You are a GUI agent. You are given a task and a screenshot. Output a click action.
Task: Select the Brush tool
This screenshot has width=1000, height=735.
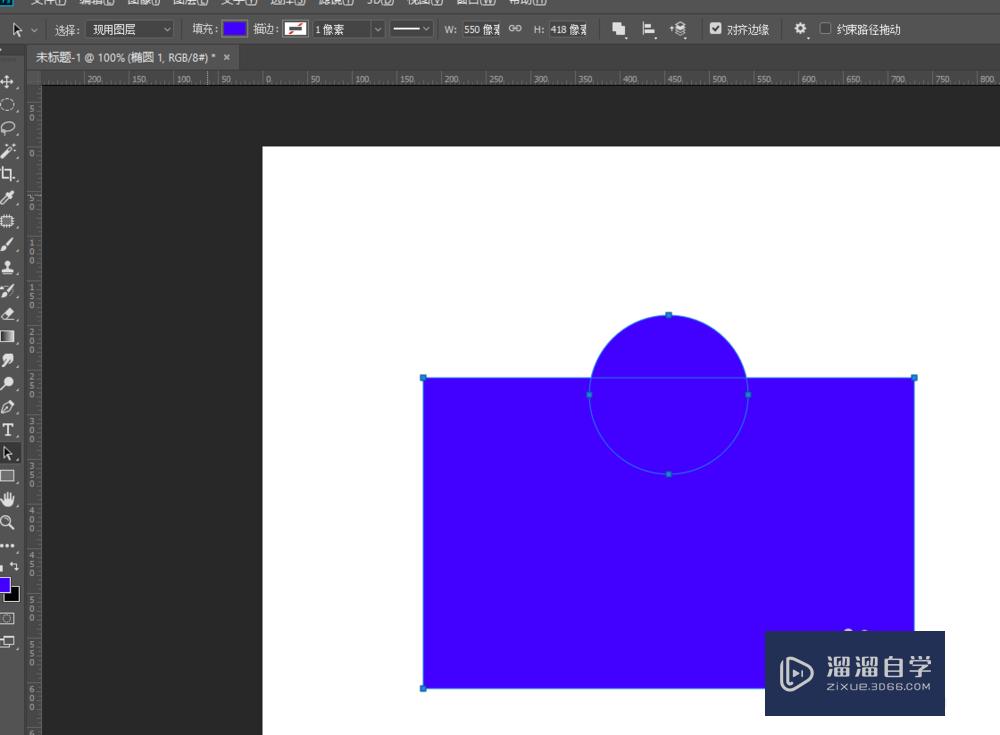pyautogui.click(x=8, y=244)
